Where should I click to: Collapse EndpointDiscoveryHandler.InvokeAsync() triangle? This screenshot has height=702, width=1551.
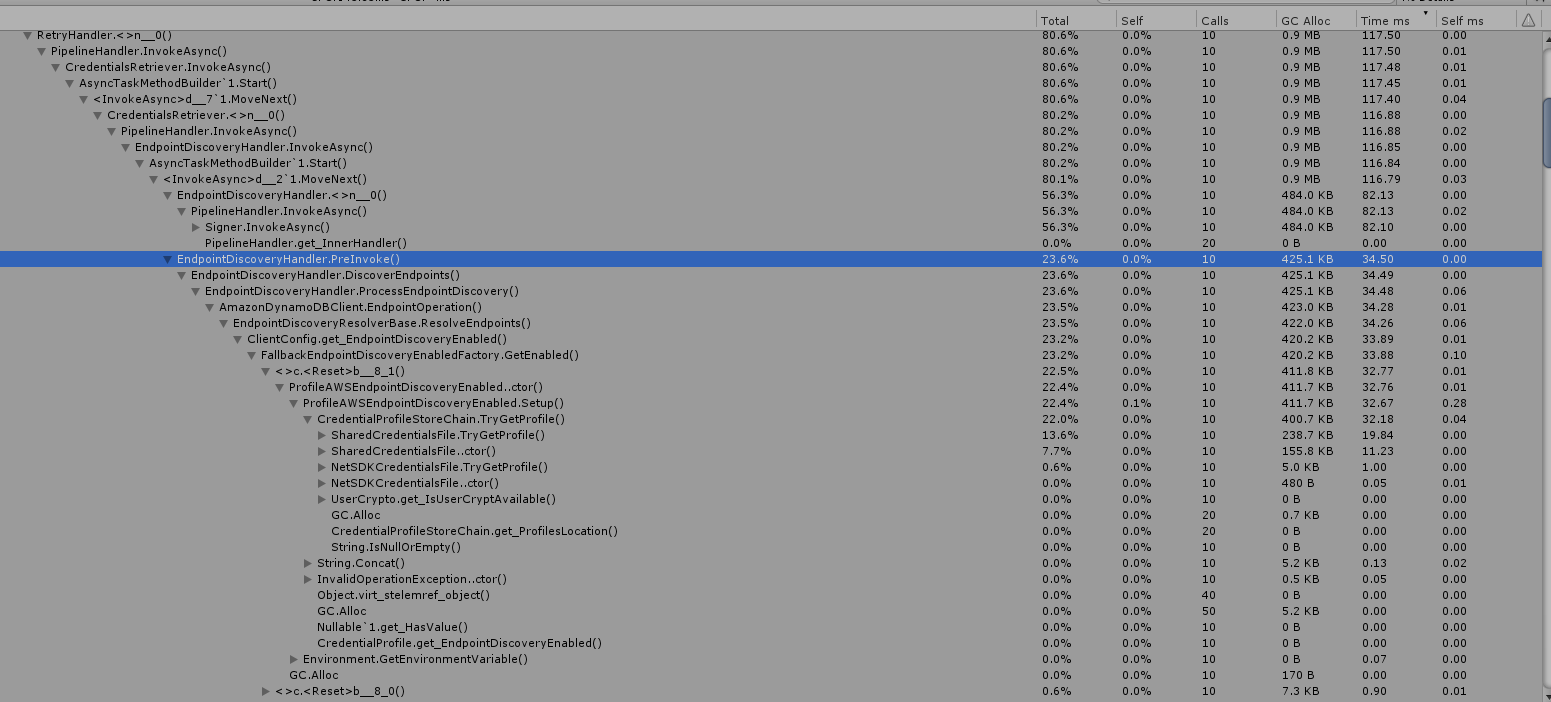coord(126,147)
